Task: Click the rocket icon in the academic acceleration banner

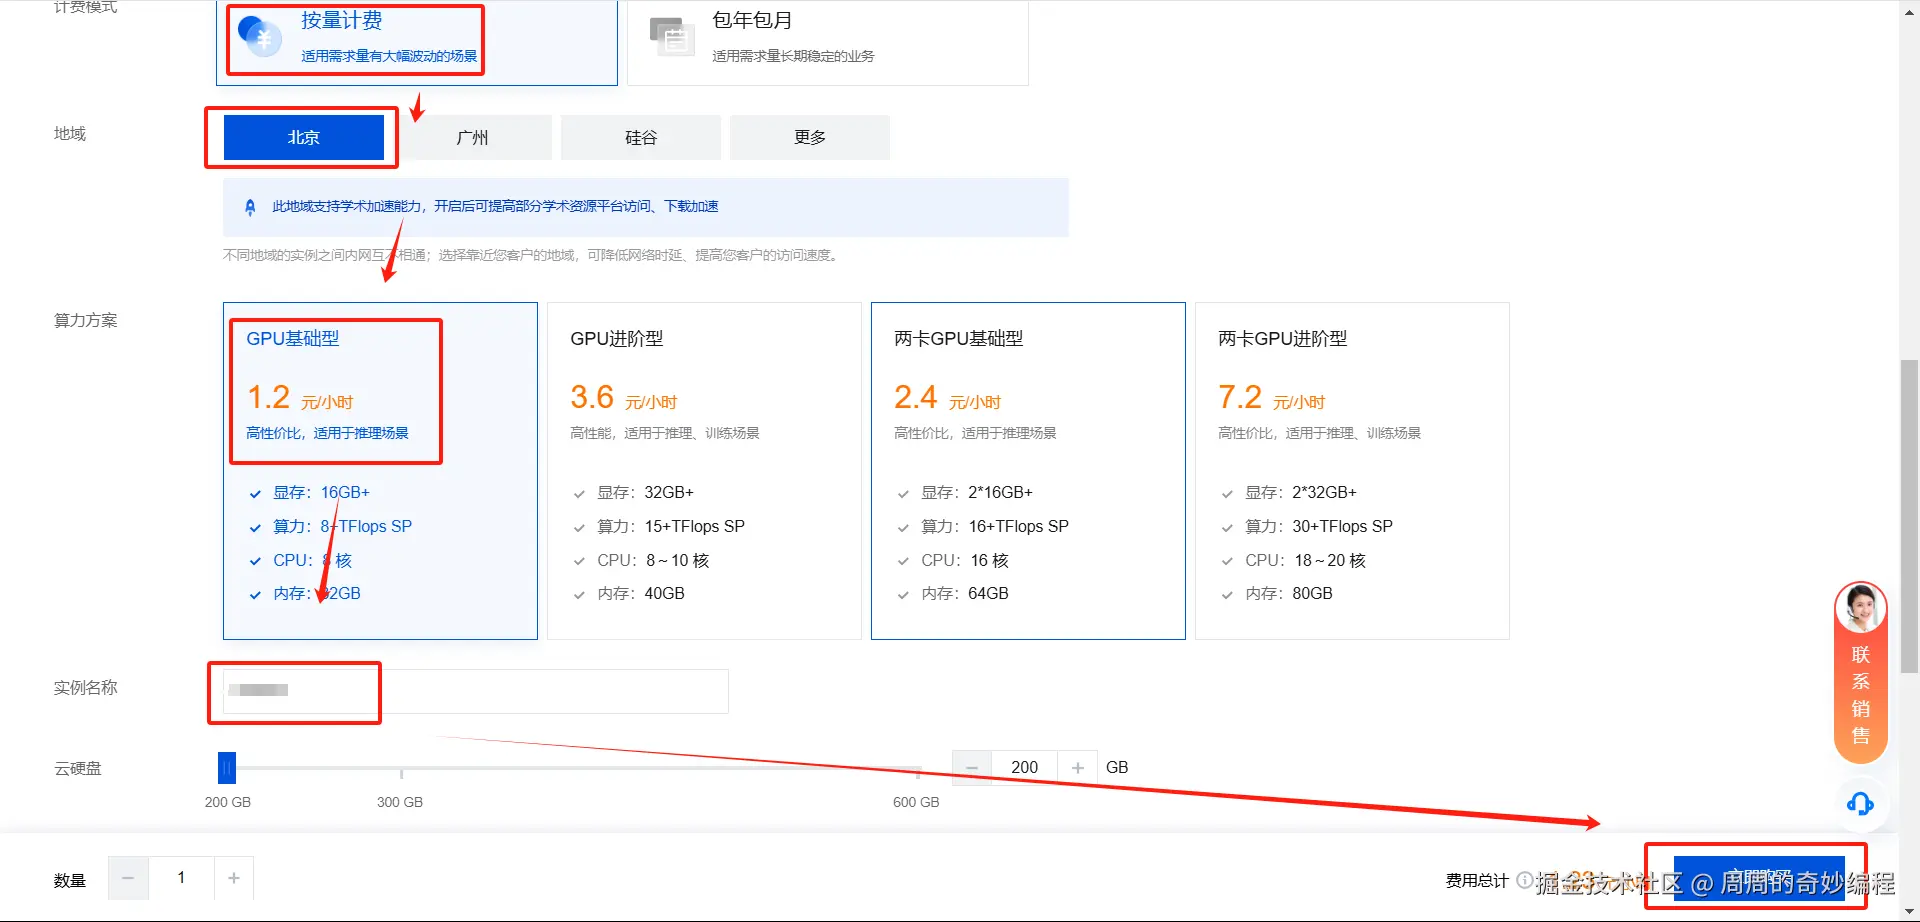Action: (250, 206)
